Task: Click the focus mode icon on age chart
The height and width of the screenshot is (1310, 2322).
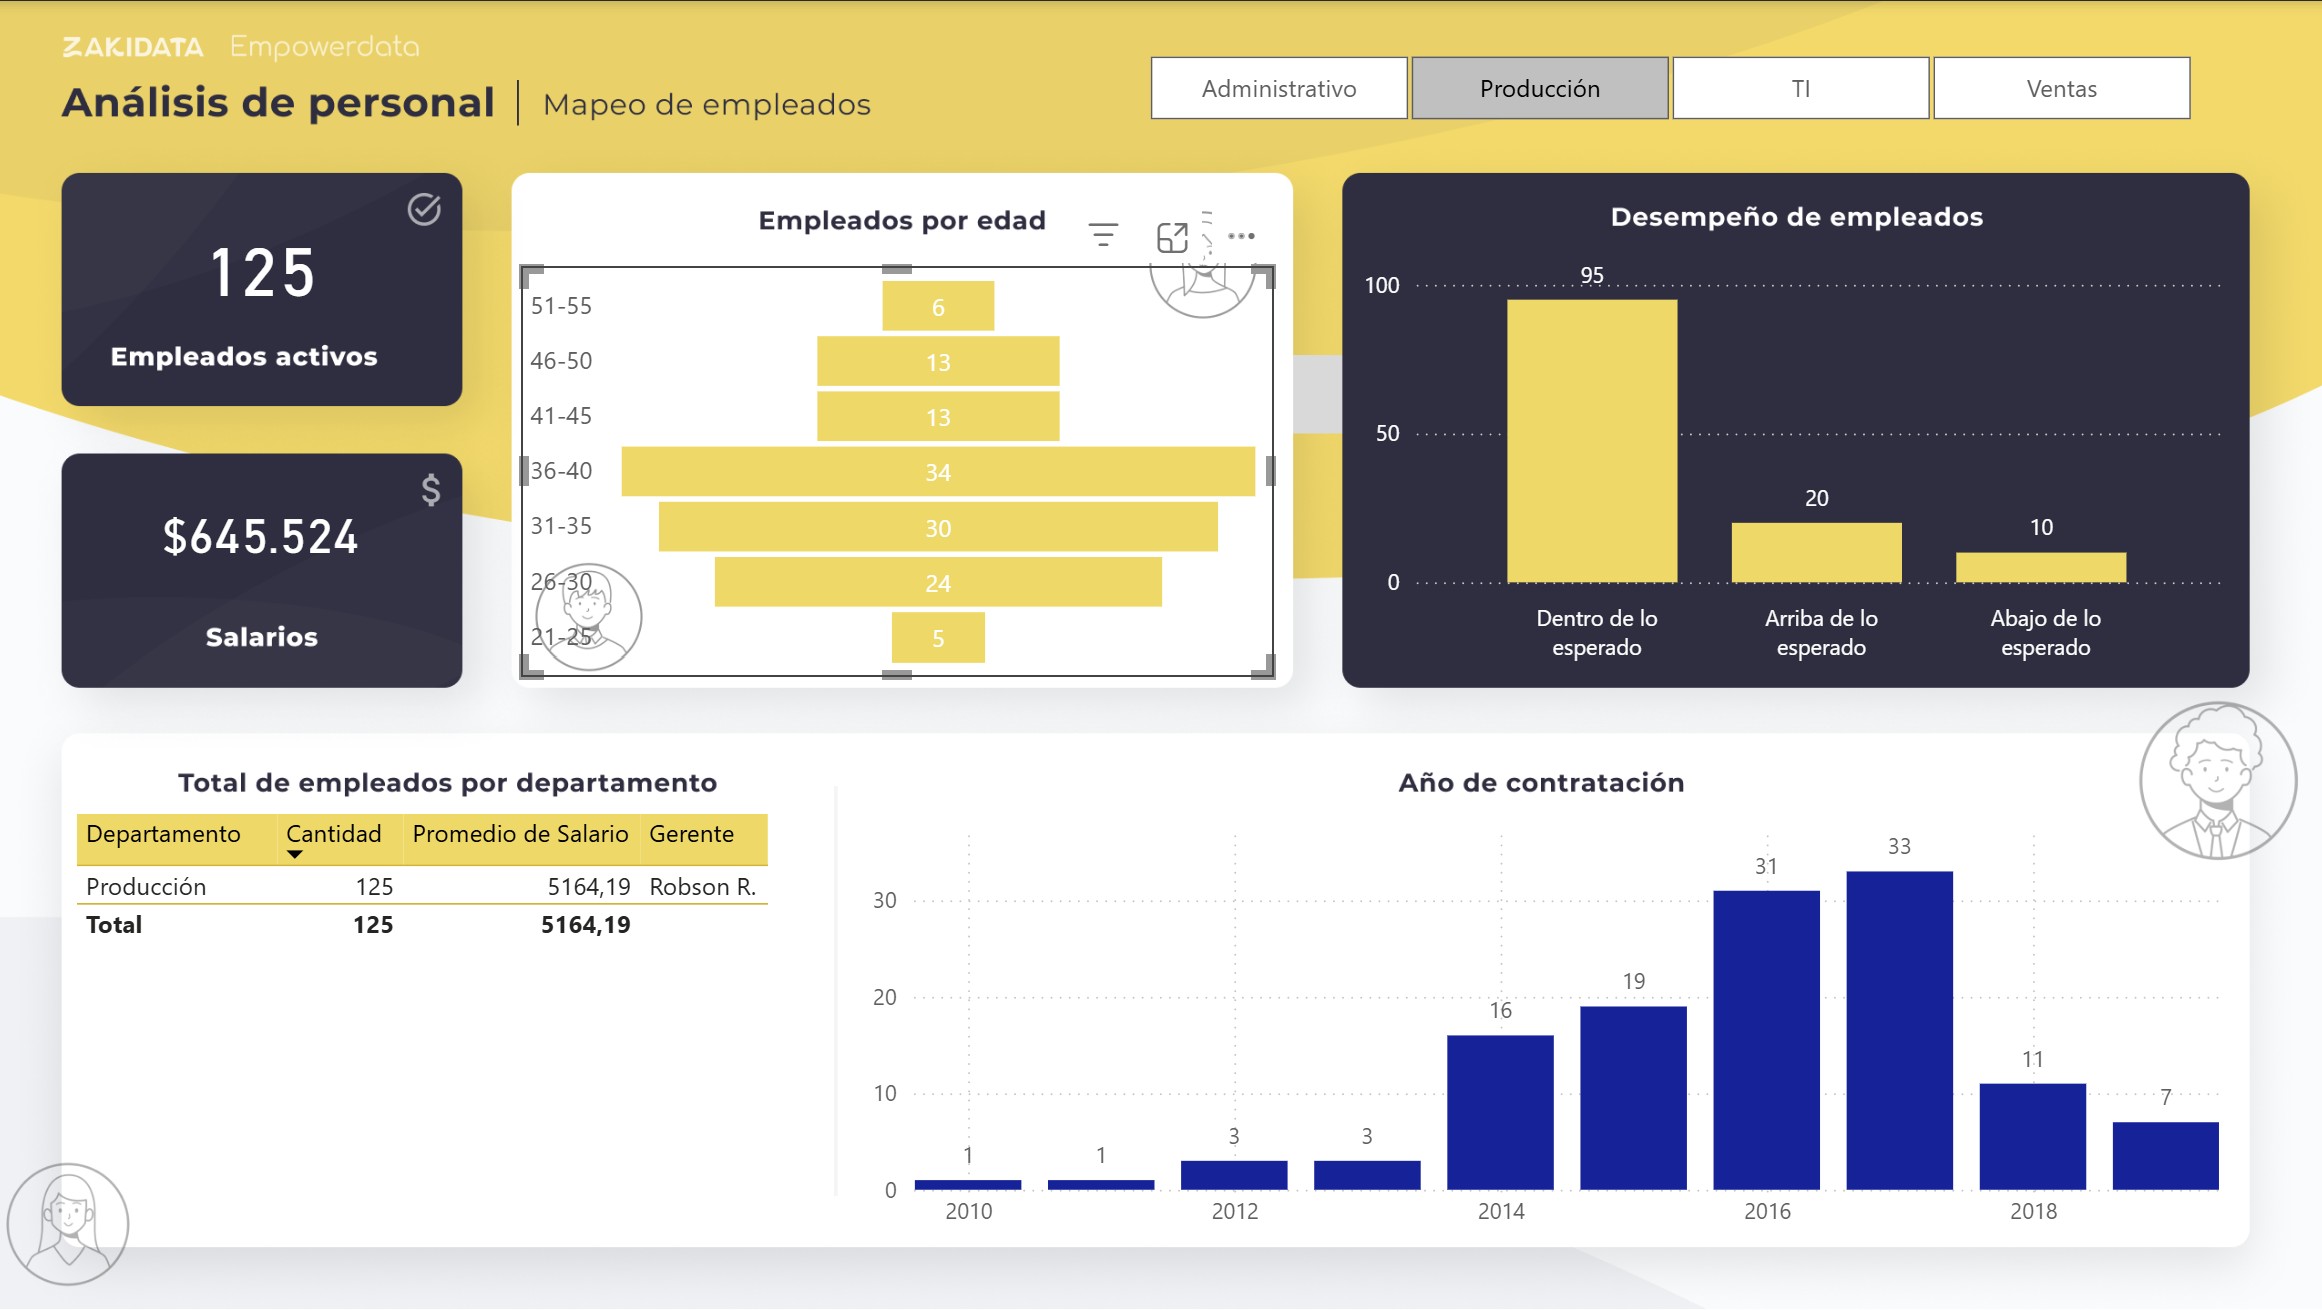Action: pyautogui.click(x=1171, y=237)
